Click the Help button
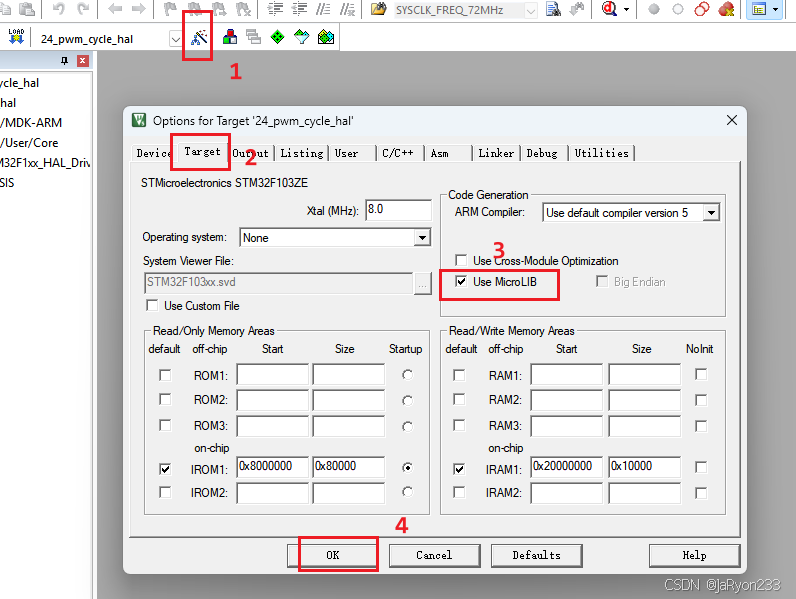Viewport: 796px width, 599px height. pyautogui.click(x=694, y=555)
